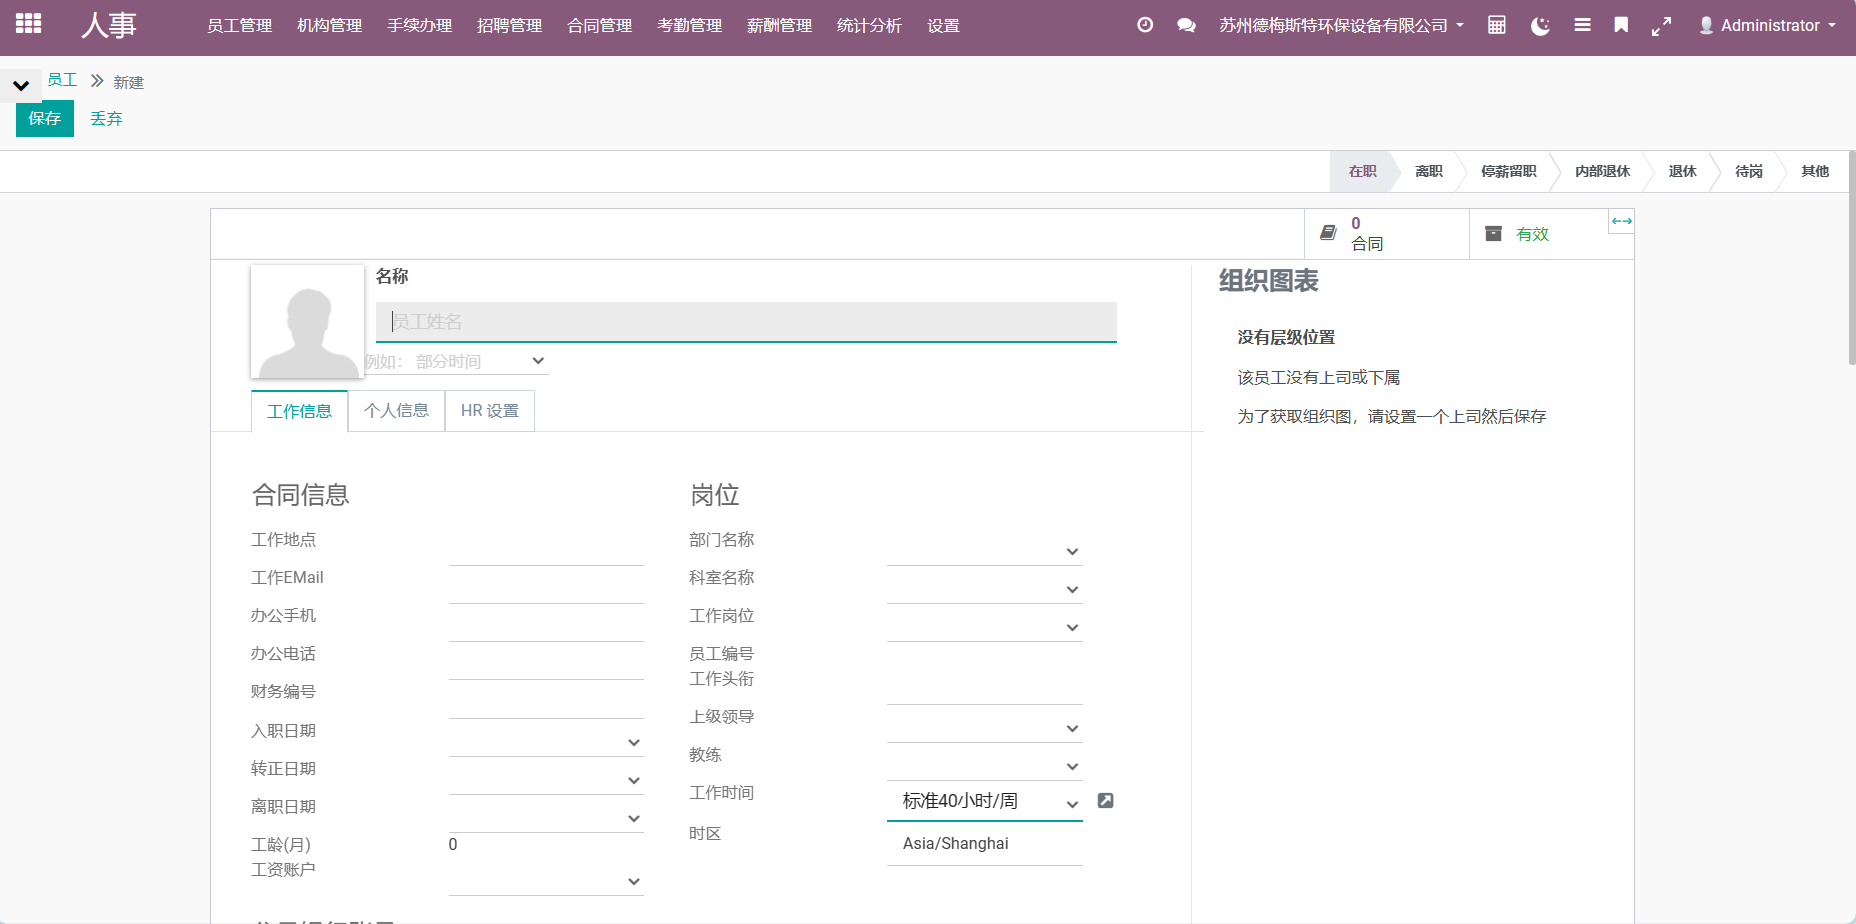Open the list menu icon in top bar
The width and height of the screenshot is (1856, 924).
click(1582, 25)
